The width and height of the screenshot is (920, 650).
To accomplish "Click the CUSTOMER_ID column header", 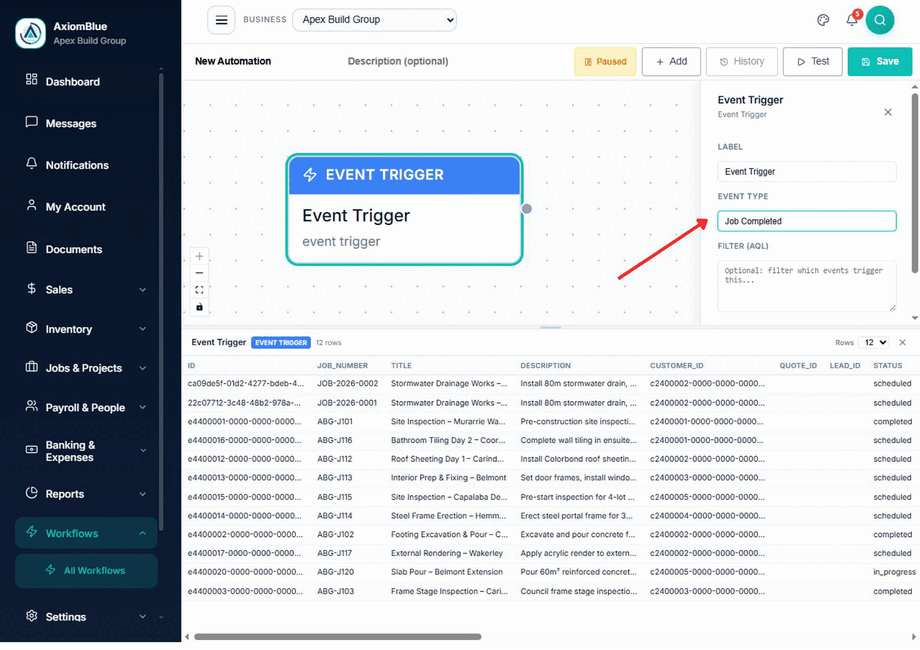I will pos(677,365).
